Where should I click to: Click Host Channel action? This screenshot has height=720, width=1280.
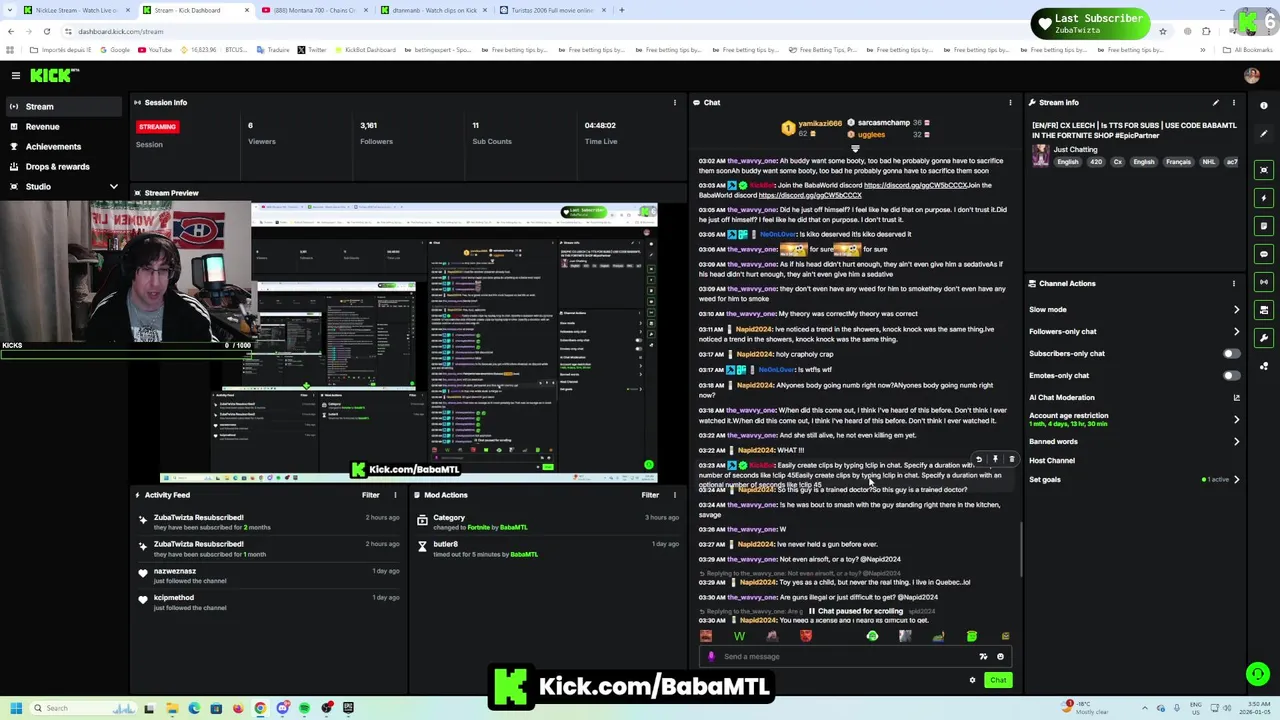coord(1052,460)
